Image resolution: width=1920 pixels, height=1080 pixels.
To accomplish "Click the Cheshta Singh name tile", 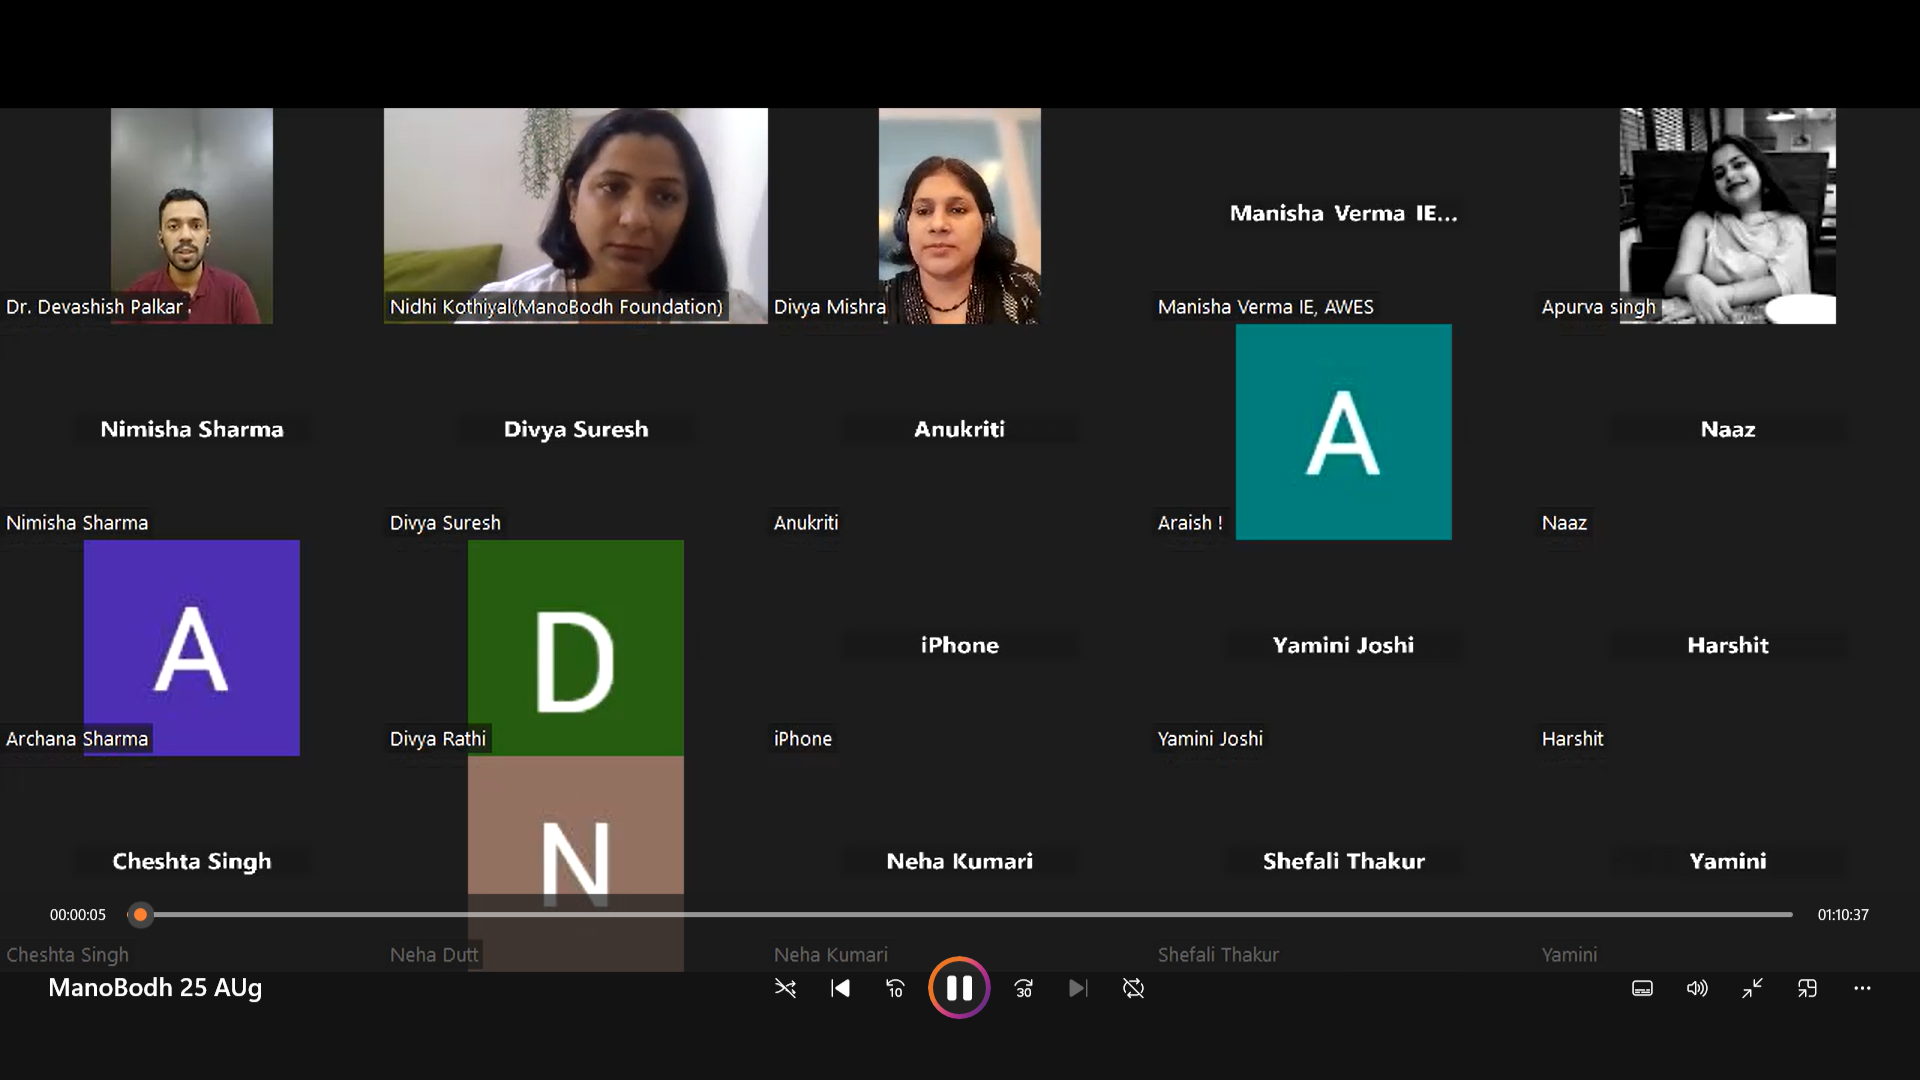I will (192, 861).
